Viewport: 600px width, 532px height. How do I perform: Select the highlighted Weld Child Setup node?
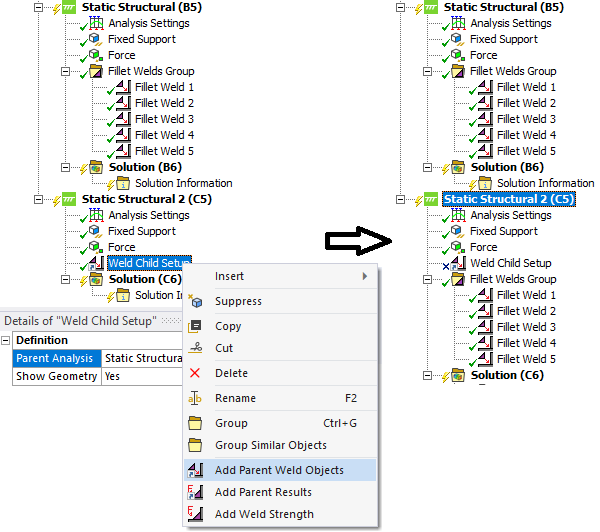pyautogui.click(x=149, y=263)
